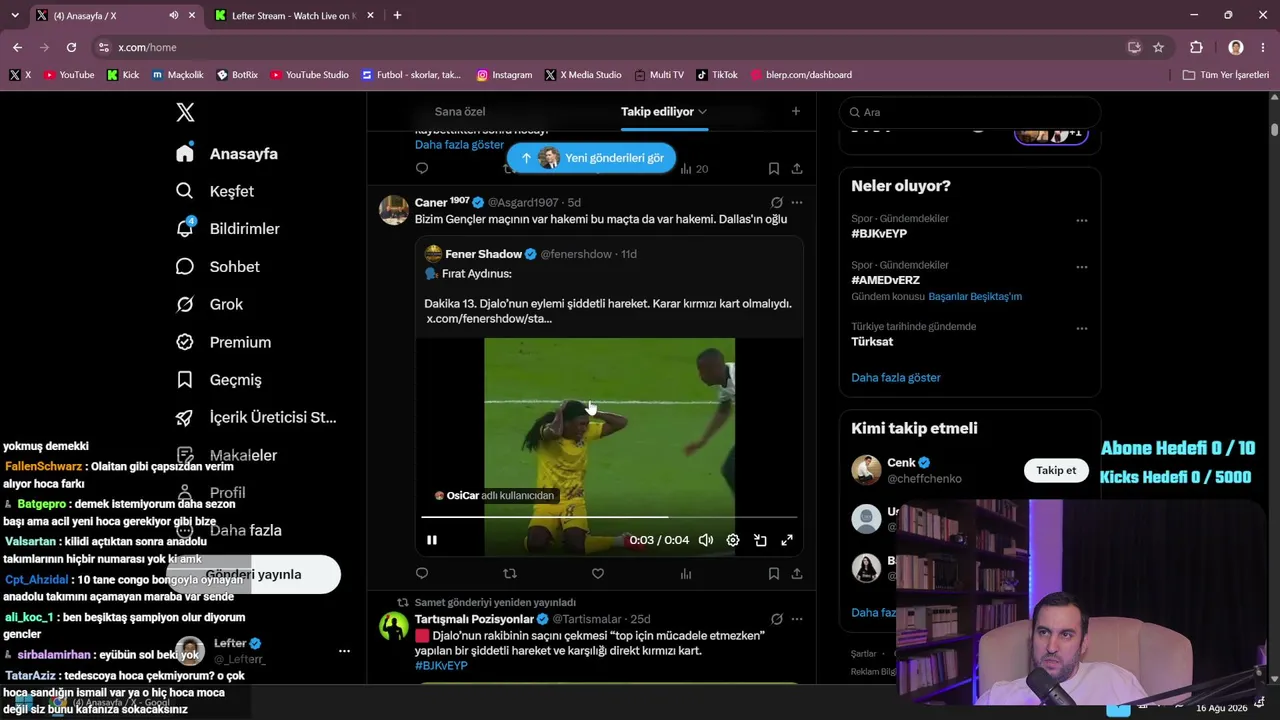Image resolution: width=1280 pixels, height=720 pixels.
Task: Like Caner's post
Action: tap(598, 574)
